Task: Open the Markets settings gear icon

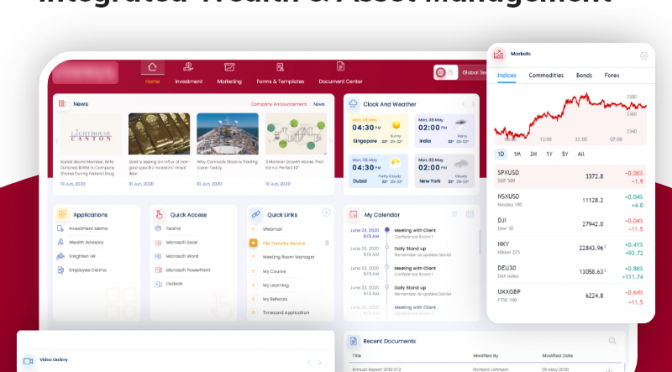Action: coord(644,56)
